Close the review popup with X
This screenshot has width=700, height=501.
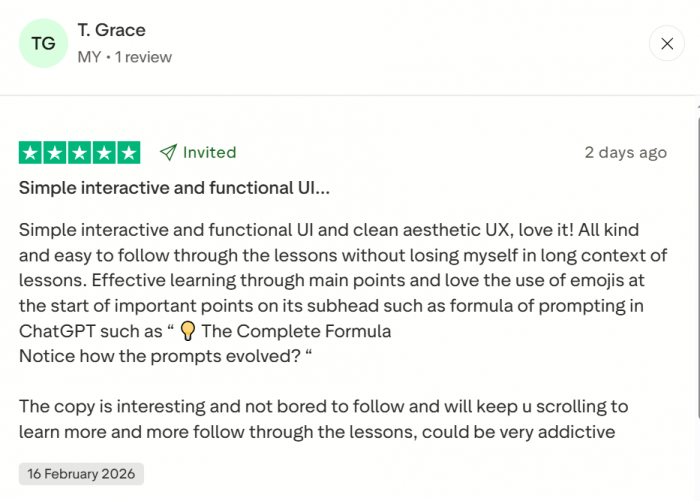click(667, 43)
